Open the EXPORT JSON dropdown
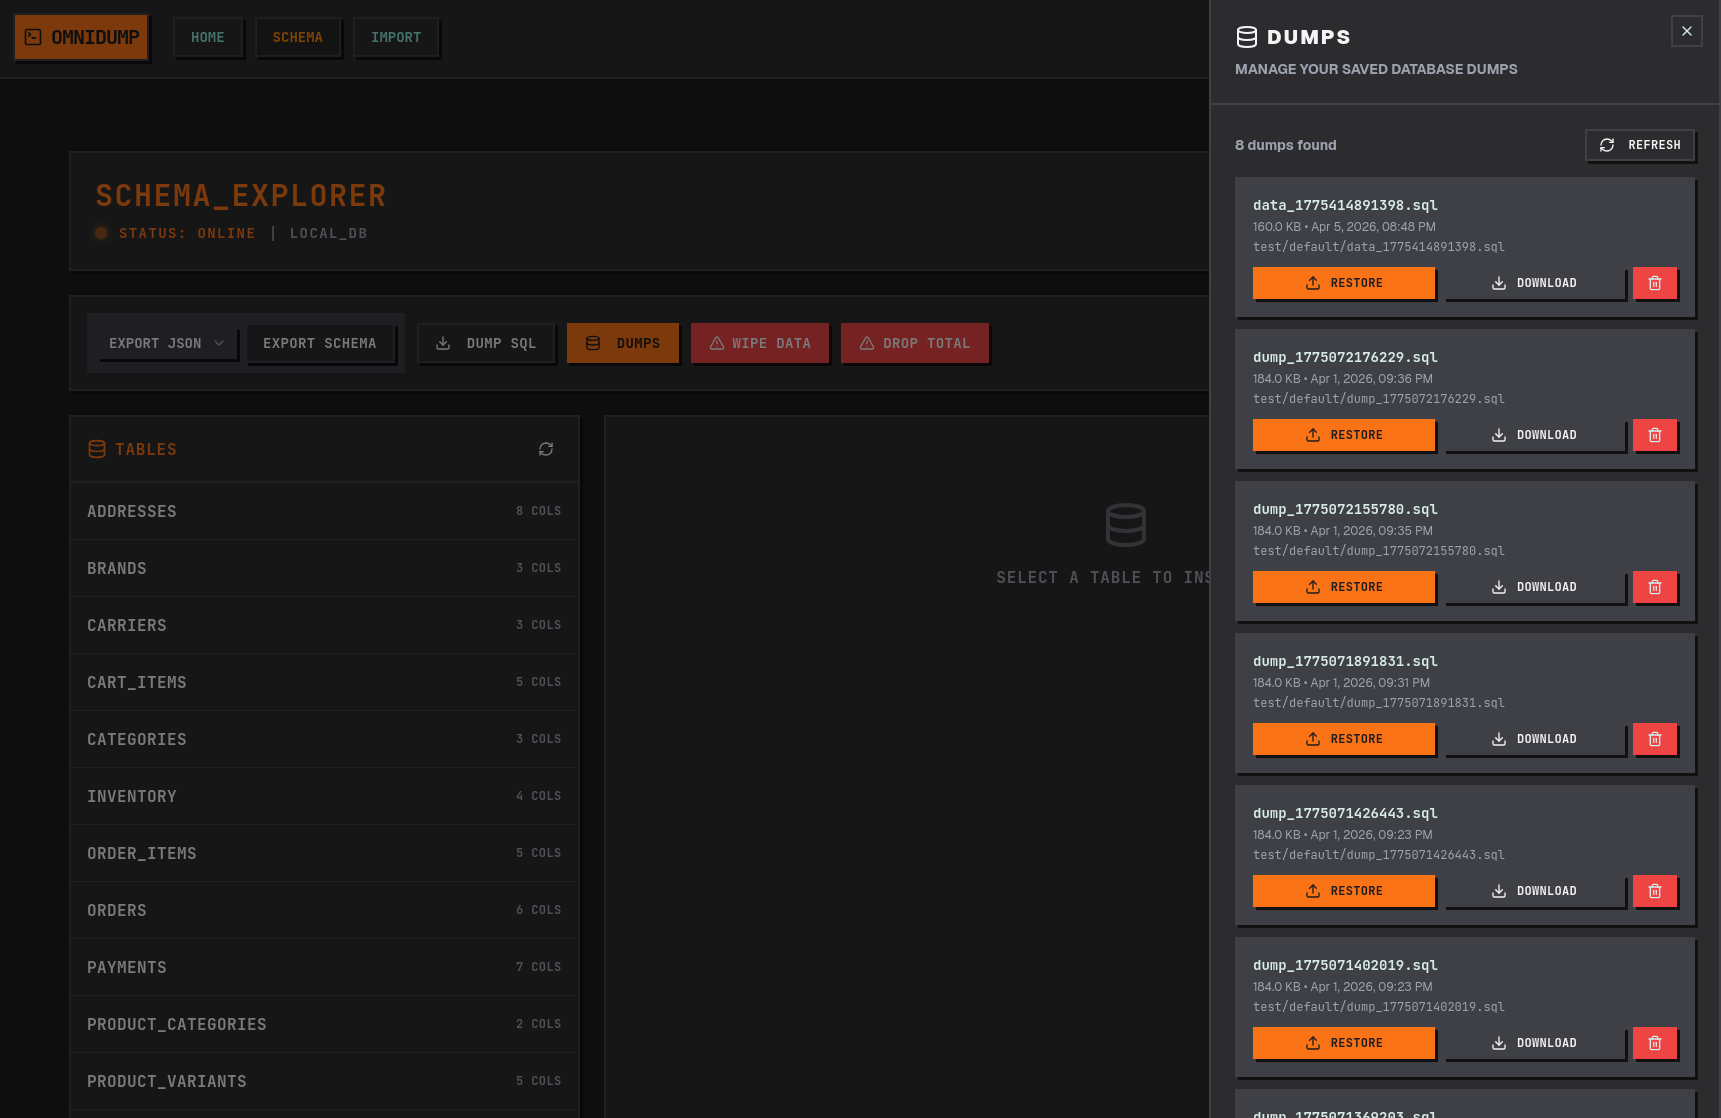 166,343
